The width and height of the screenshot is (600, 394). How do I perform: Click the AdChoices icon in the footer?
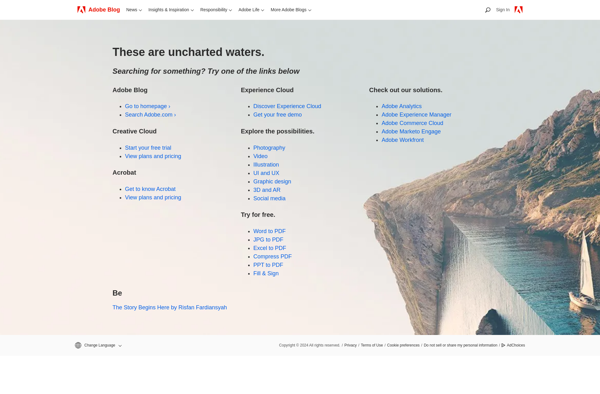click(x=503, y=345)
